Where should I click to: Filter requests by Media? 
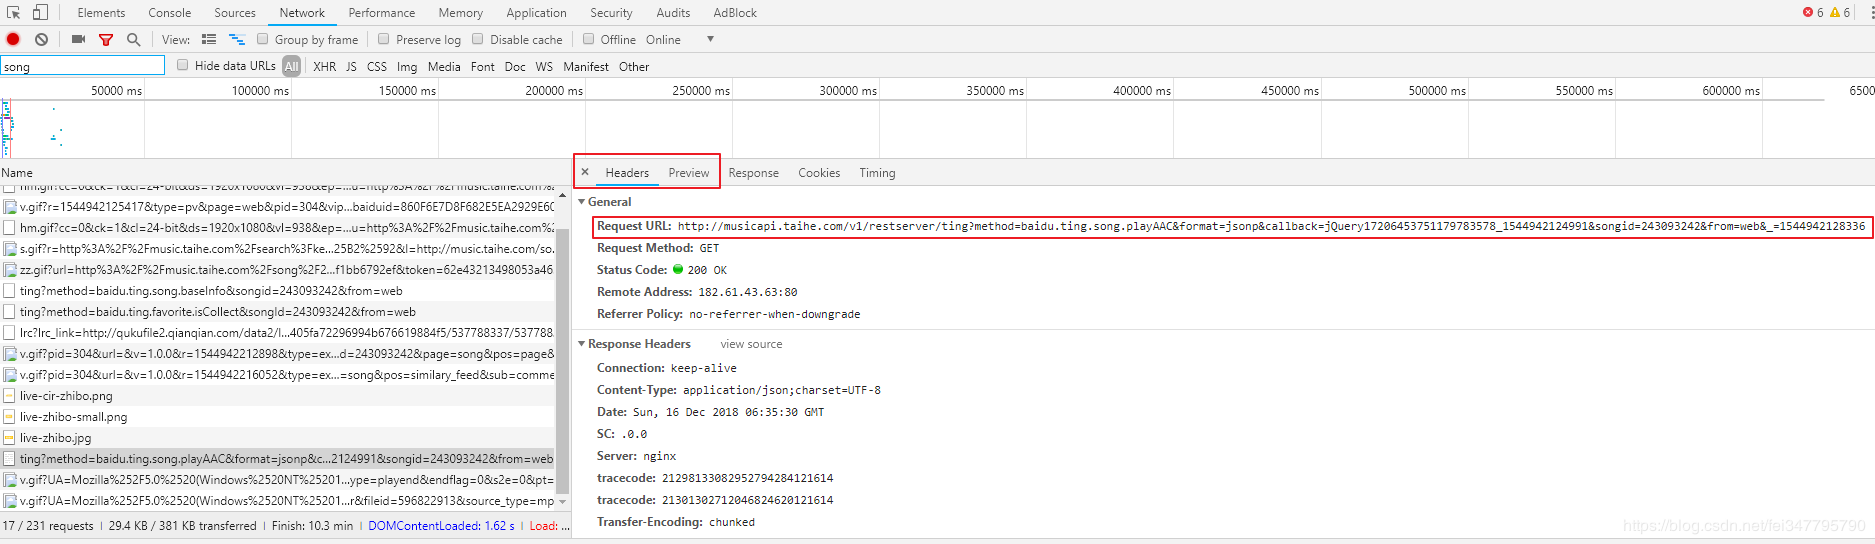tap(444, 66)
